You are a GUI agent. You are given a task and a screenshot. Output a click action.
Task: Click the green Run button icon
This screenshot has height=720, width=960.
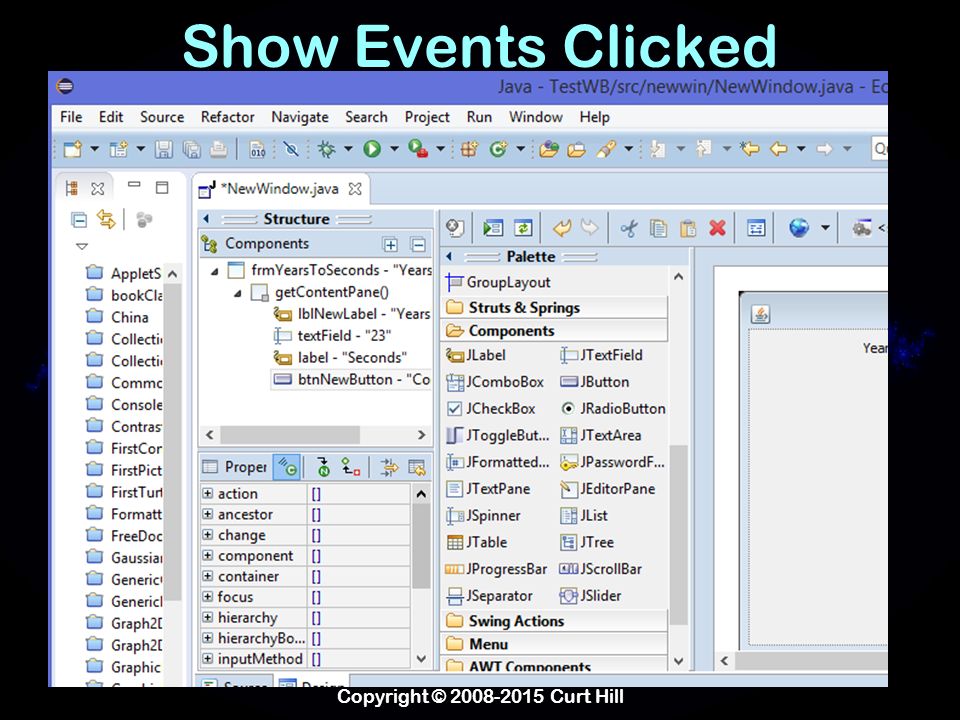coord(372,149)
